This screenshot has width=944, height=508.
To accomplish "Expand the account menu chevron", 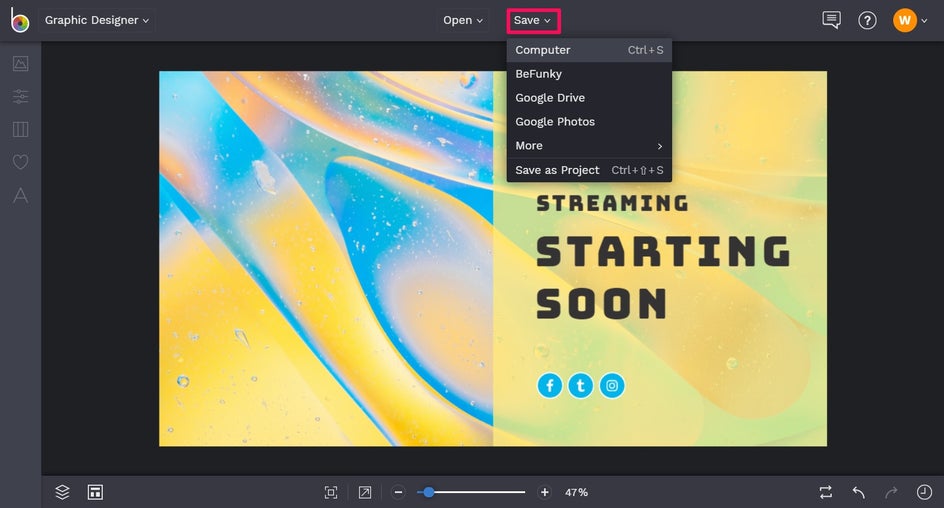I will point(924,21).
